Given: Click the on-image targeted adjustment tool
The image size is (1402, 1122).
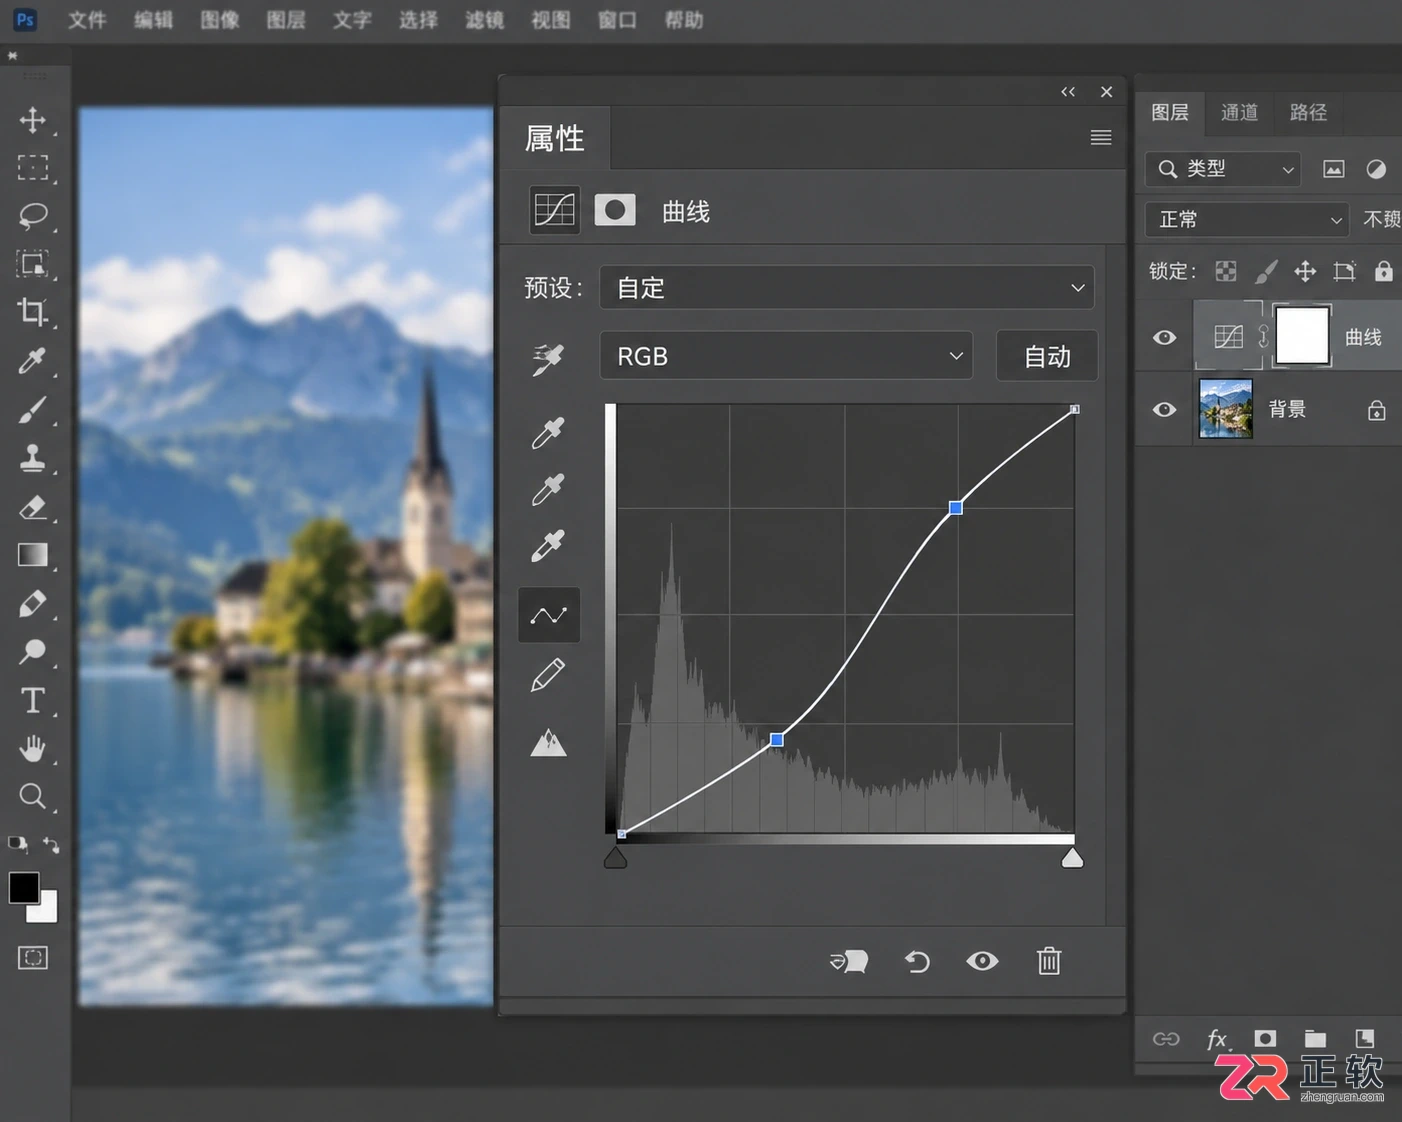Looking at the screenshot, I should click(x=548, y=359).
